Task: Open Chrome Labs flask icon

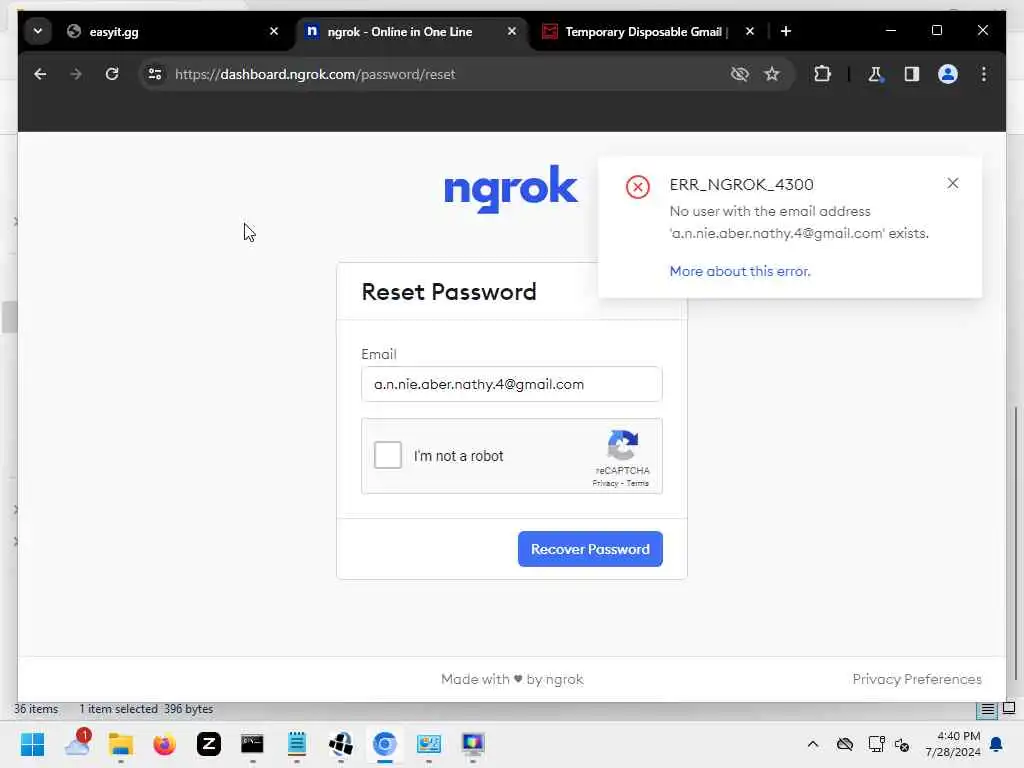Action: pos(875,74)
